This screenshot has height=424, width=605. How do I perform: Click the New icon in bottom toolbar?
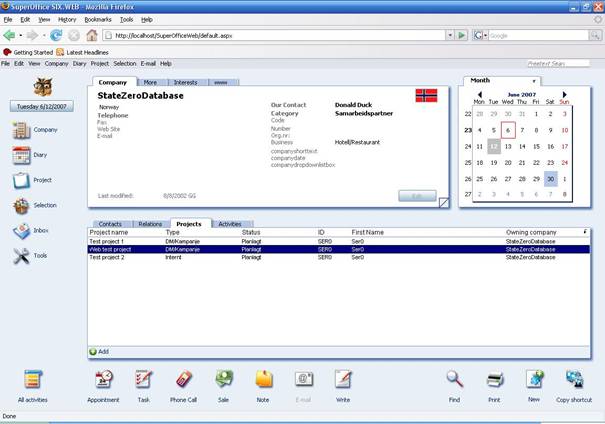[534, 379]
